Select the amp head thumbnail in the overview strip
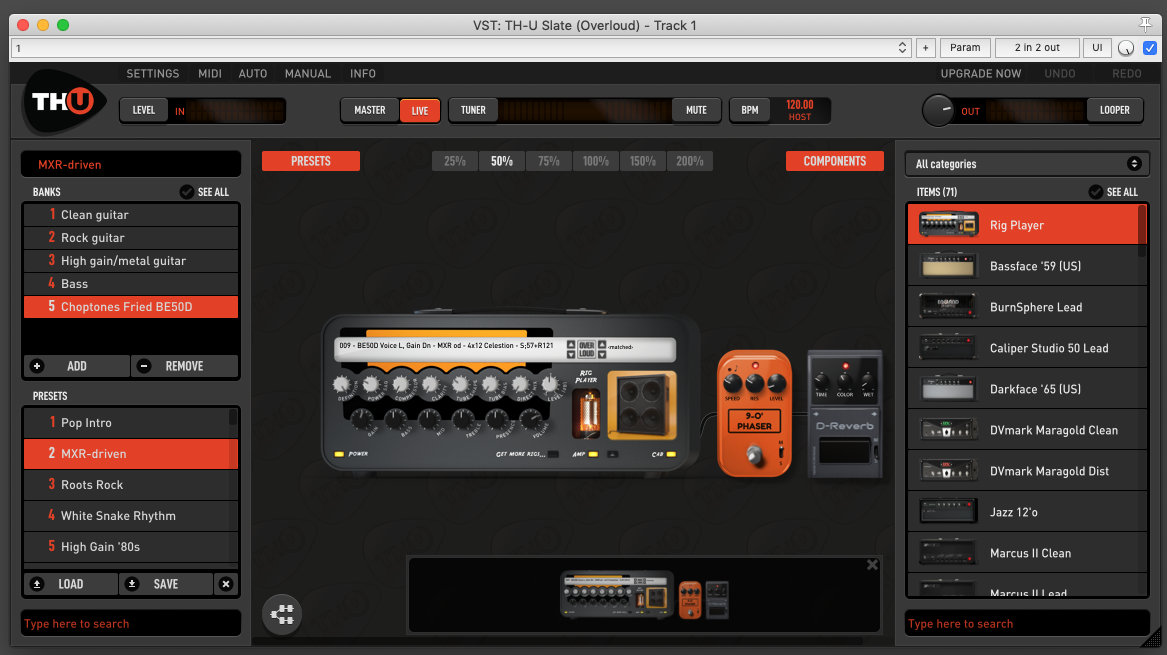 [x=616, y=595]
